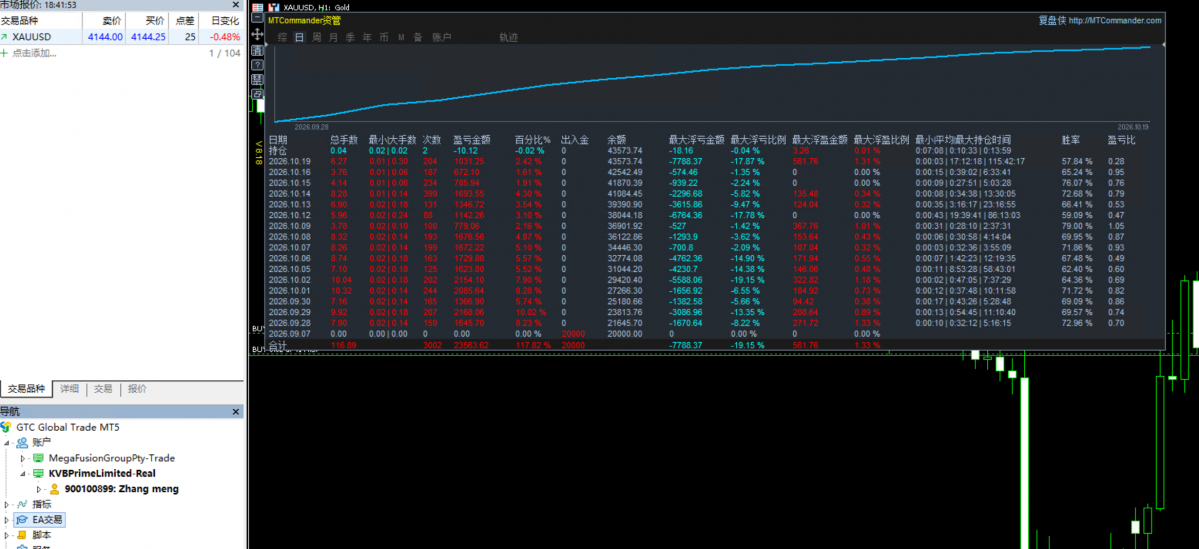Switch to the 详细 tab in market watch
This screenshot has width=1199, height=549.
coord(70,389)
